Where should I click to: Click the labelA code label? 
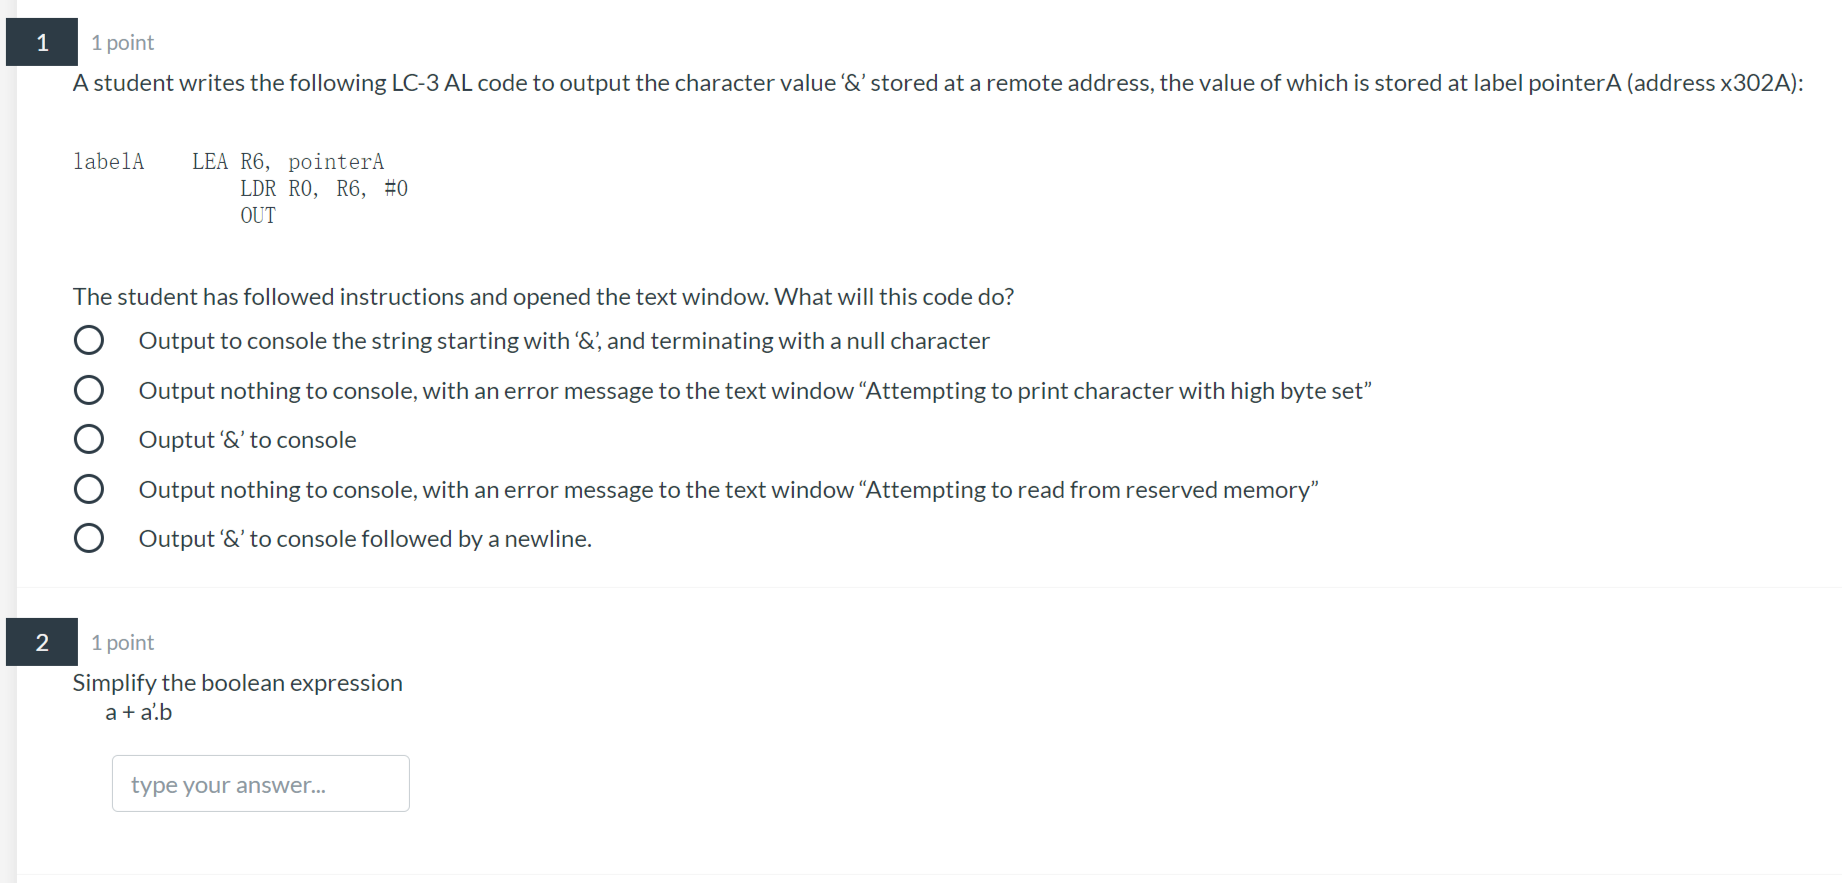[x=108, y=160]
